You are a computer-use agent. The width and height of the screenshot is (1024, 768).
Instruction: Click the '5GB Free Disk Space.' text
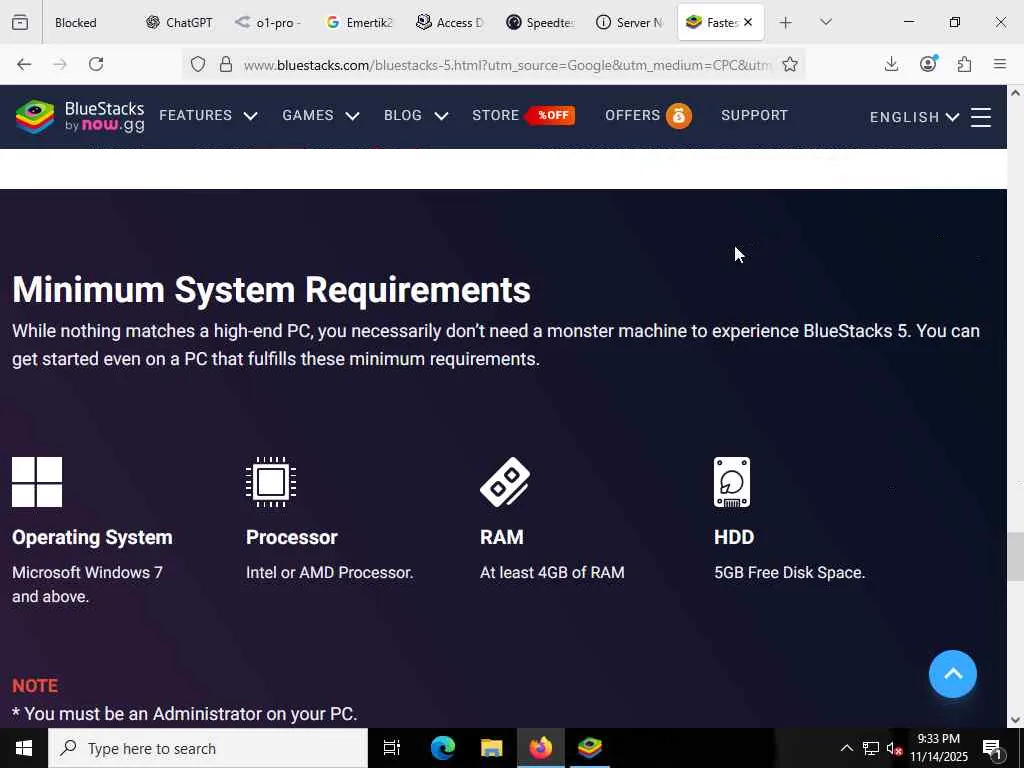[790, 573]
